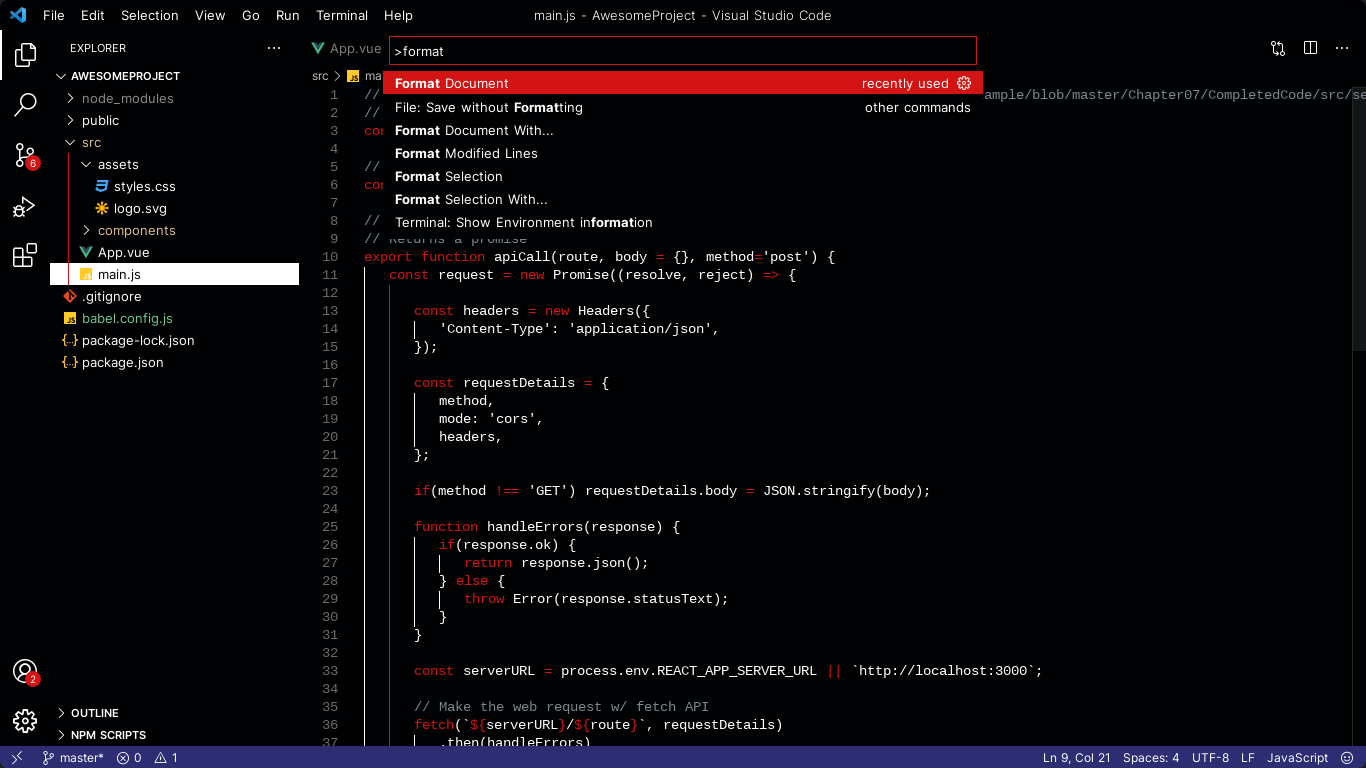Open package.json file

pyautogui.click(x=175, y=362)
